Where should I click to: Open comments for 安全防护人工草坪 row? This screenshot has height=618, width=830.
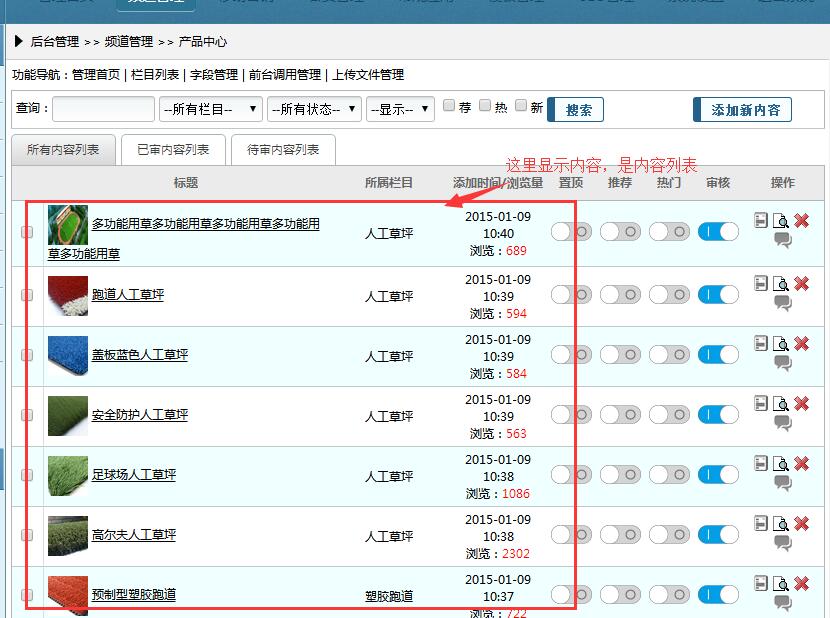[783, 423]
